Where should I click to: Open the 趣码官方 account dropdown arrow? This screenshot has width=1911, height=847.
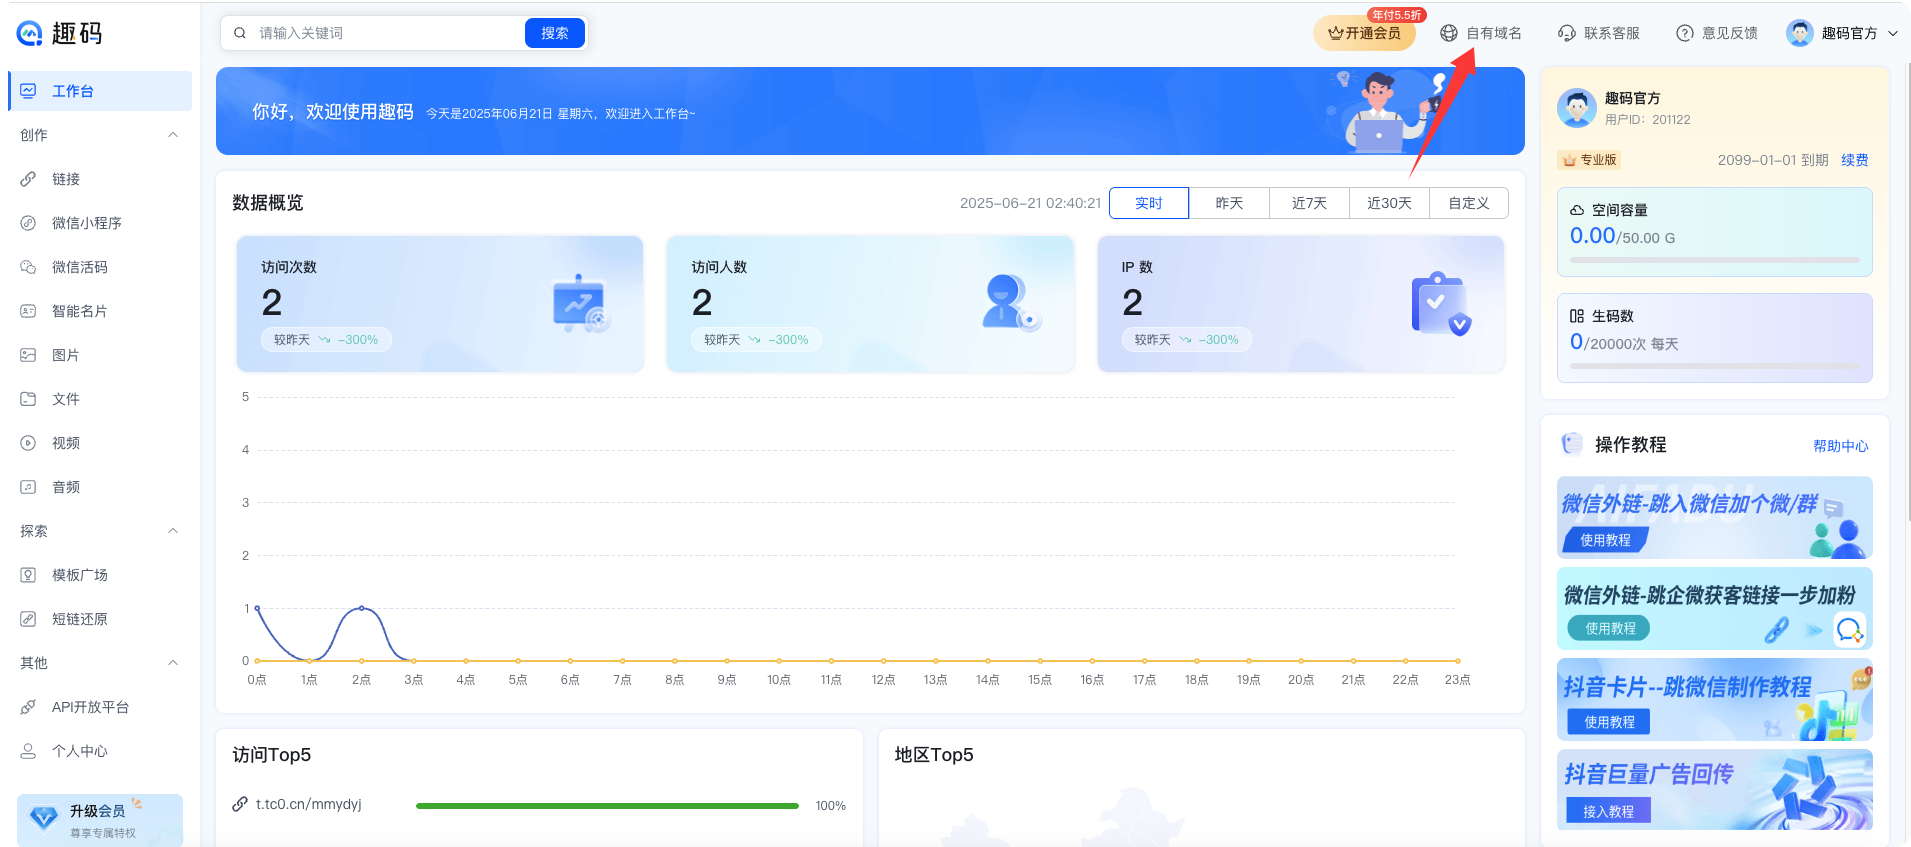(1892, 33)
